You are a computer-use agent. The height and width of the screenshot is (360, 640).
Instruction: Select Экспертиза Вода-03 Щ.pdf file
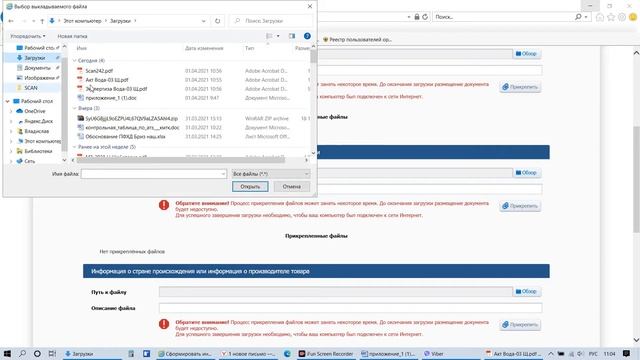coord(116,89)
